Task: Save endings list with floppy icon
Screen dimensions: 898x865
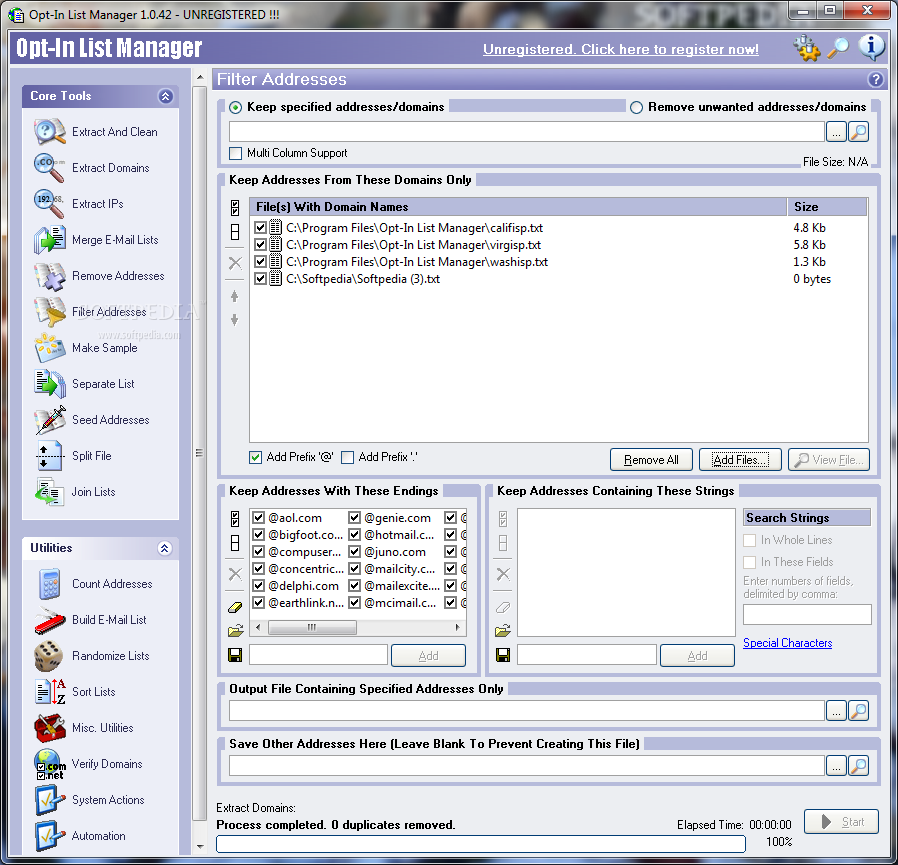Action: tap(235, 655)
